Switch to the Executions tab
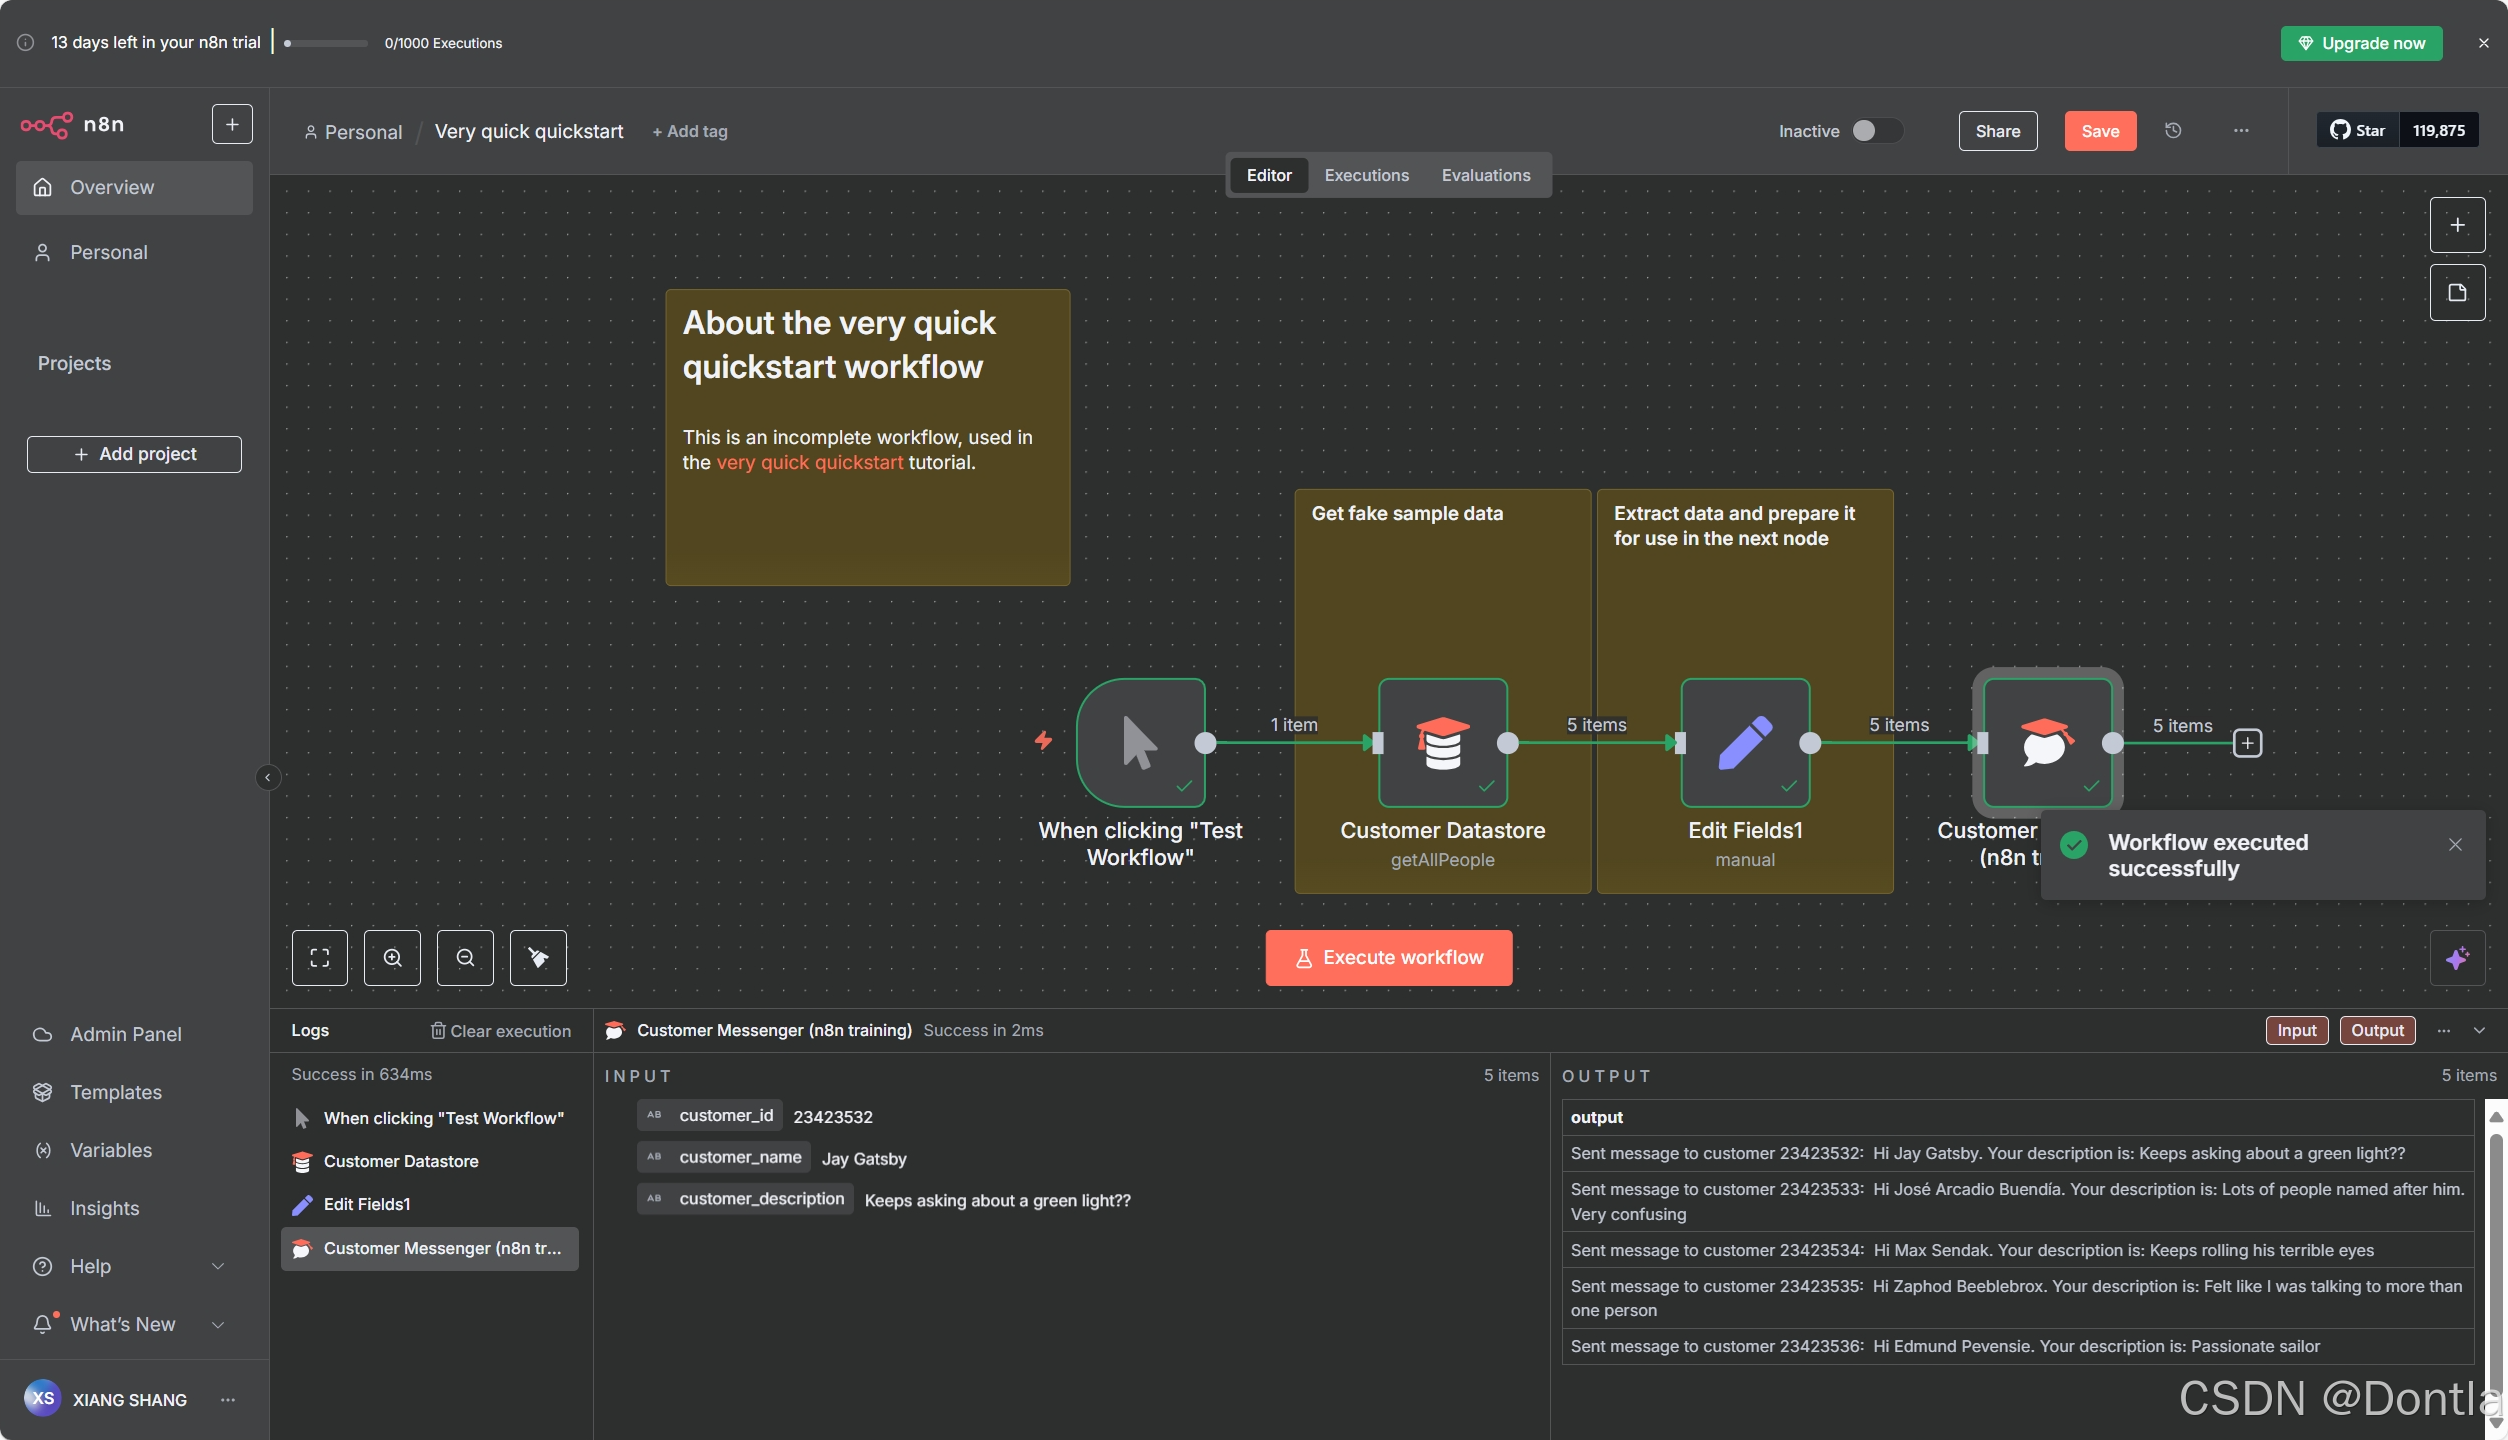Screen dimensions: 2508x1440 click(x=1366, y=175)
